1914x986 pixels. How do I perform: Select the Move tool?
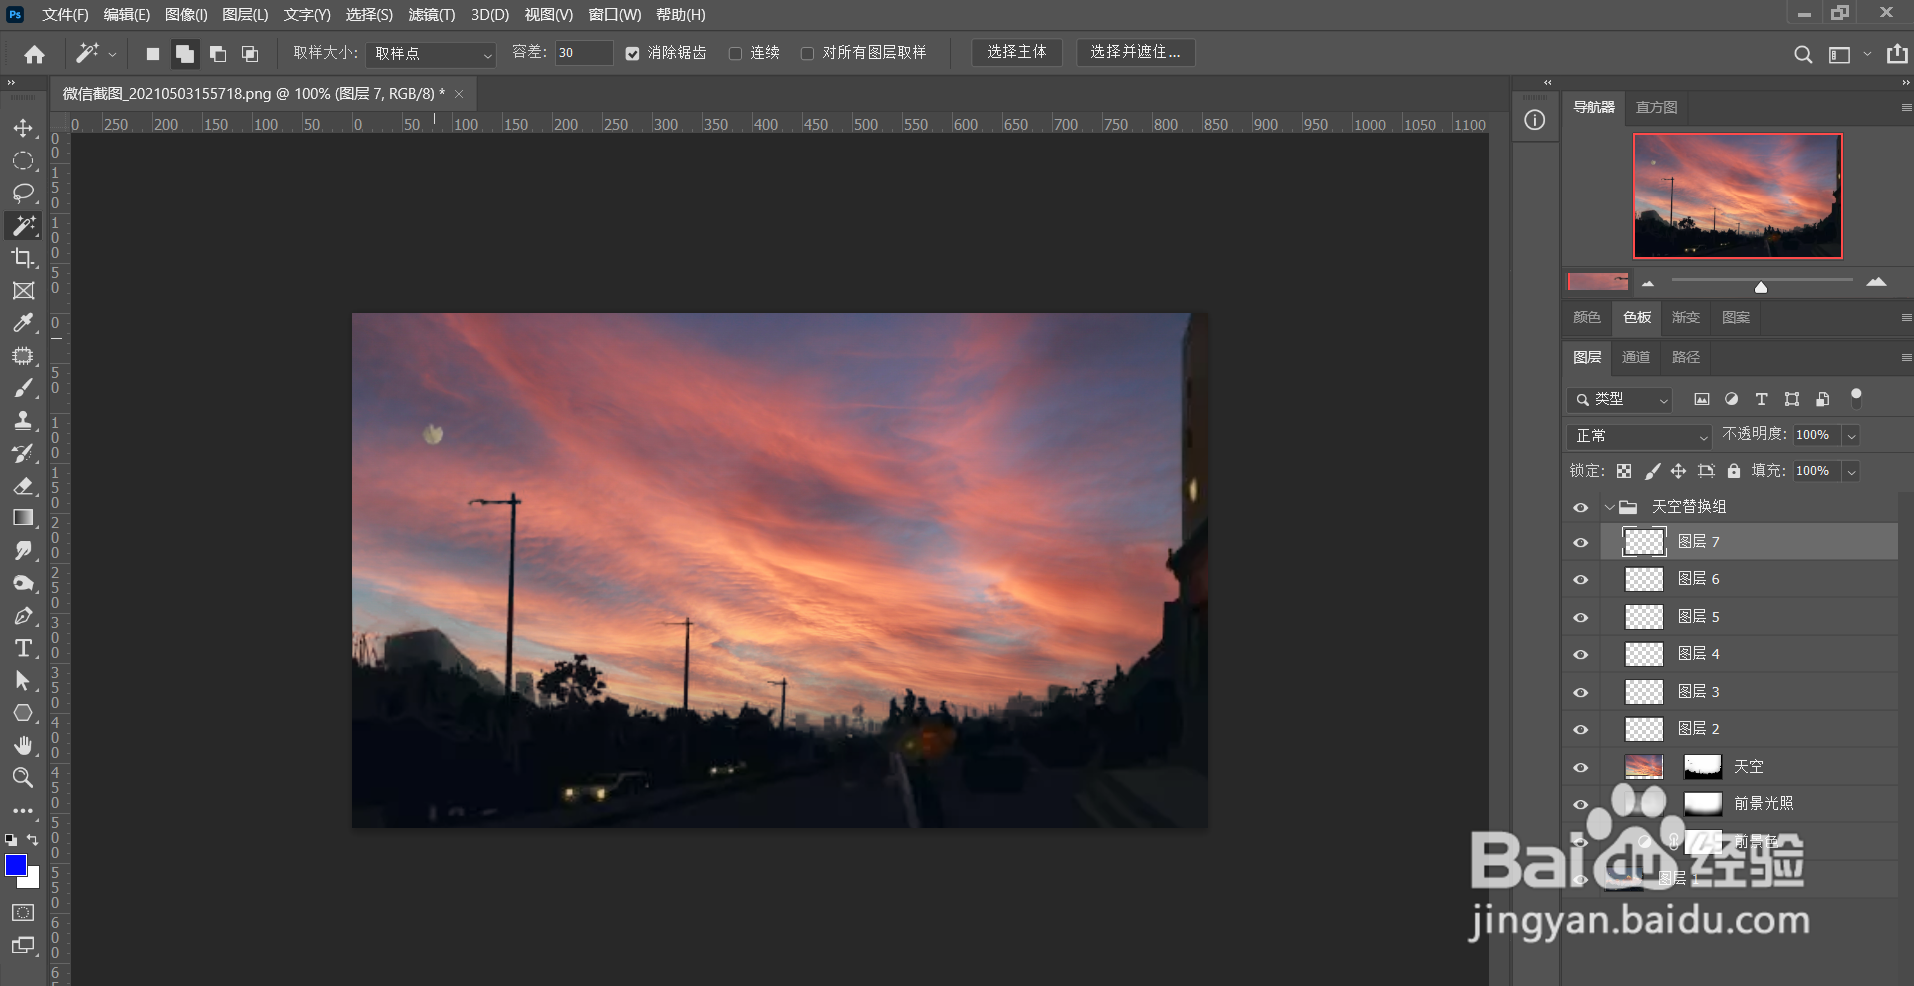[x=23, y=128]
